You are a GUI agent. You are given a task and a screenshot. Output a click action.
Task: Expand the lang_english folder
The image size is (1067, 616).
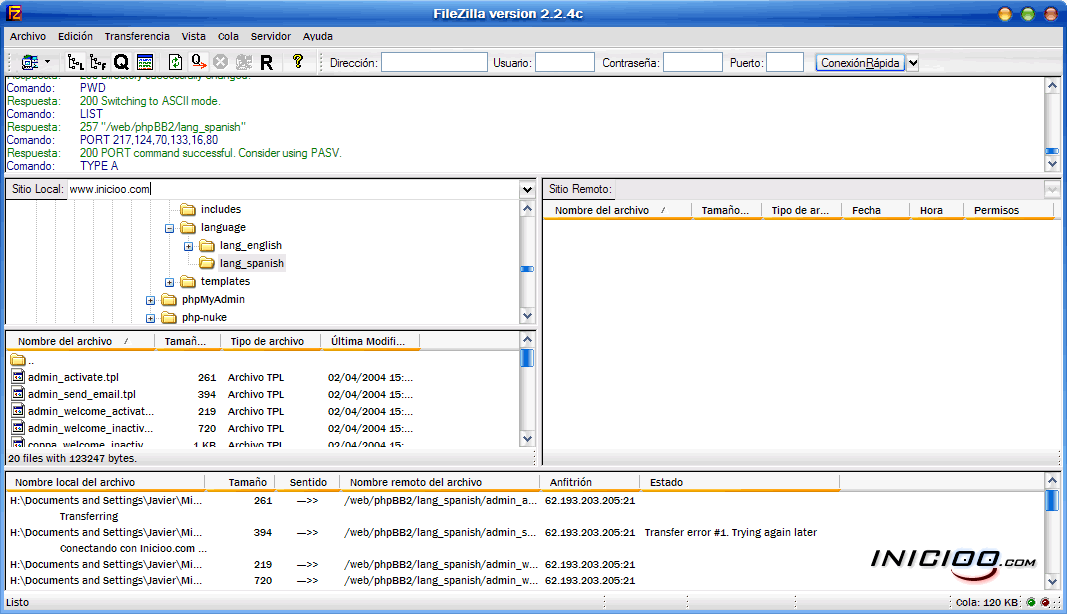click(x=188, y=246)
